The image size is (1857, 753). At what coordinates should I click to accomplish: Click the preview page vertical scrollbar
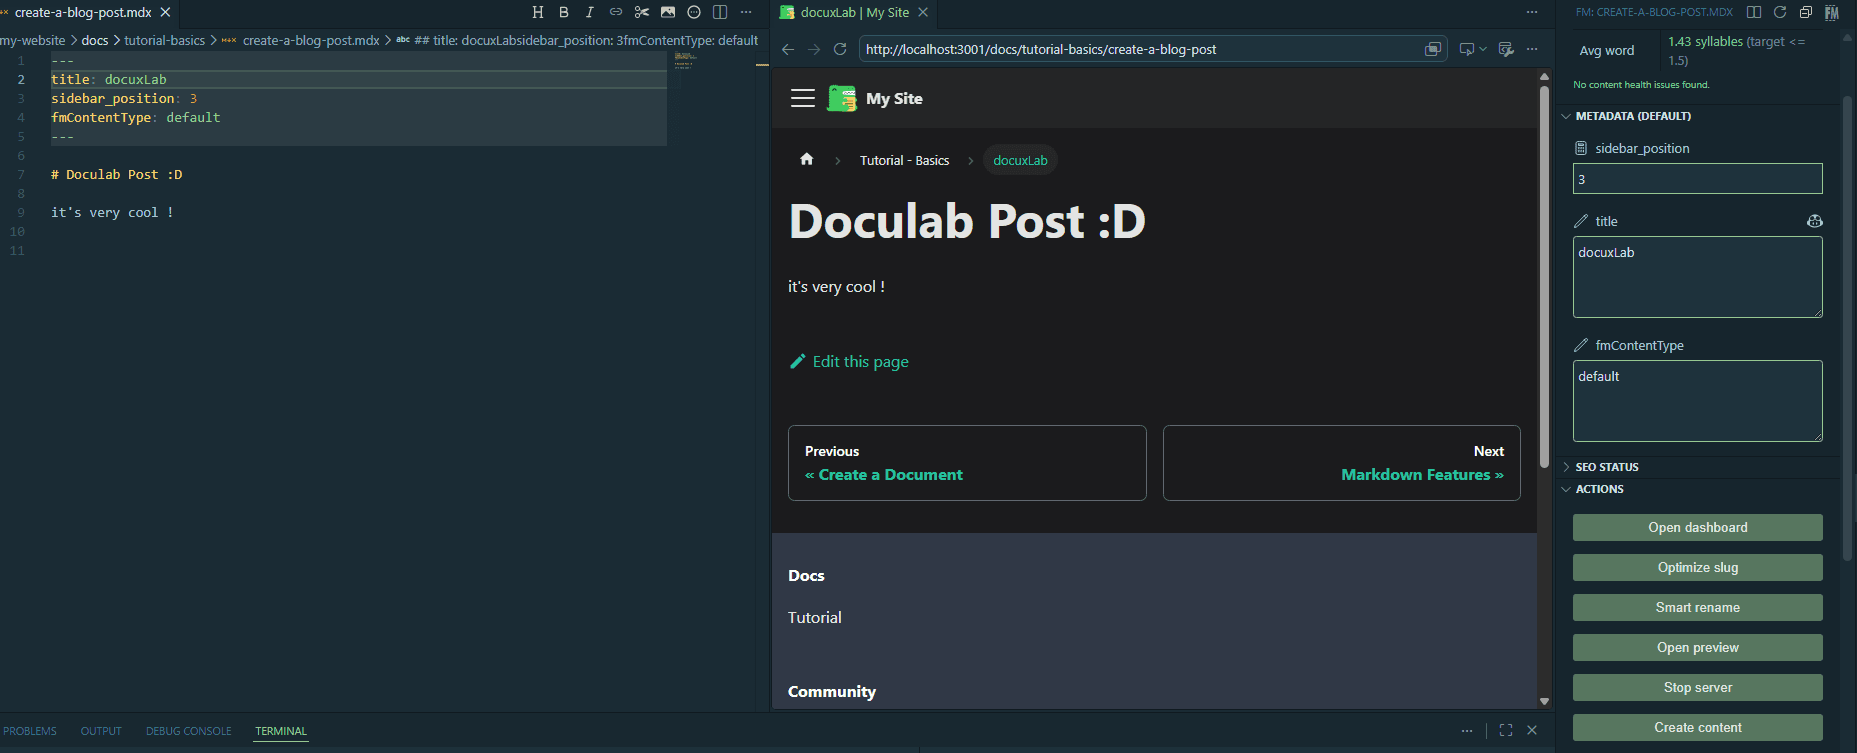click(x=1544, y=277)
